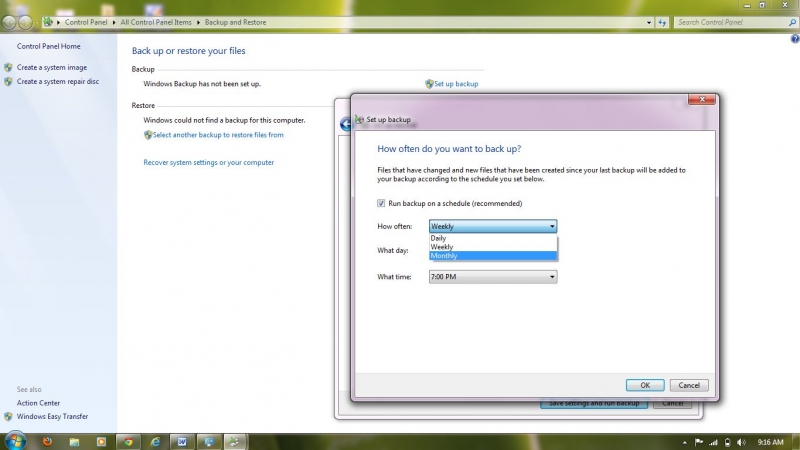
Task: Choose Monthly in the dropdown list
Action: pyautogui.click(x=444, y=256)
